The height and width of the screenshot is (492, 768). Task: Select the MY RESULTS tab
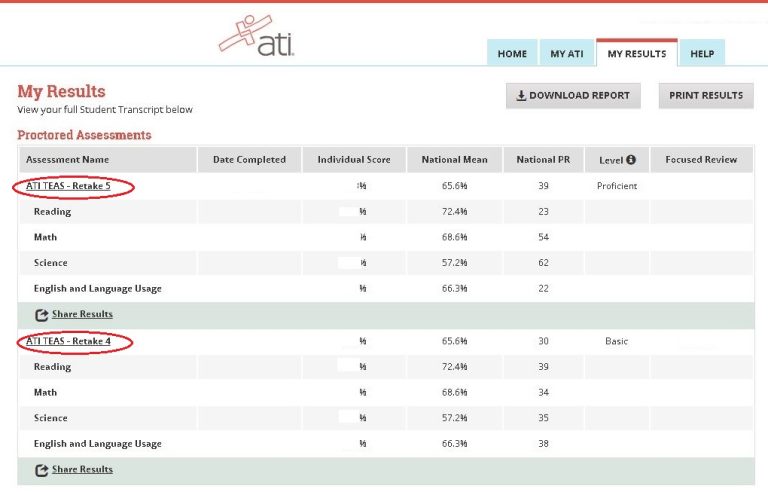click(636, 54)
